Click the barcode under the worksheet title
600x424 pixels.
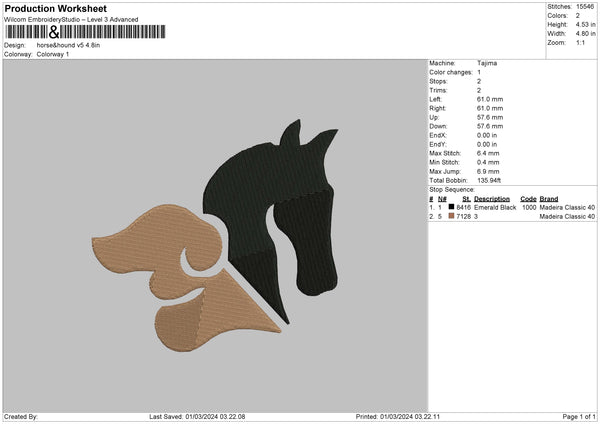(x=86, y=32)
